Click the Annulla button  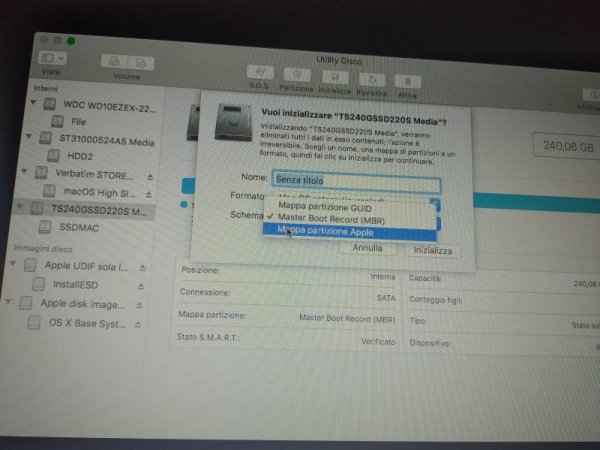click(x=367, y=248)
